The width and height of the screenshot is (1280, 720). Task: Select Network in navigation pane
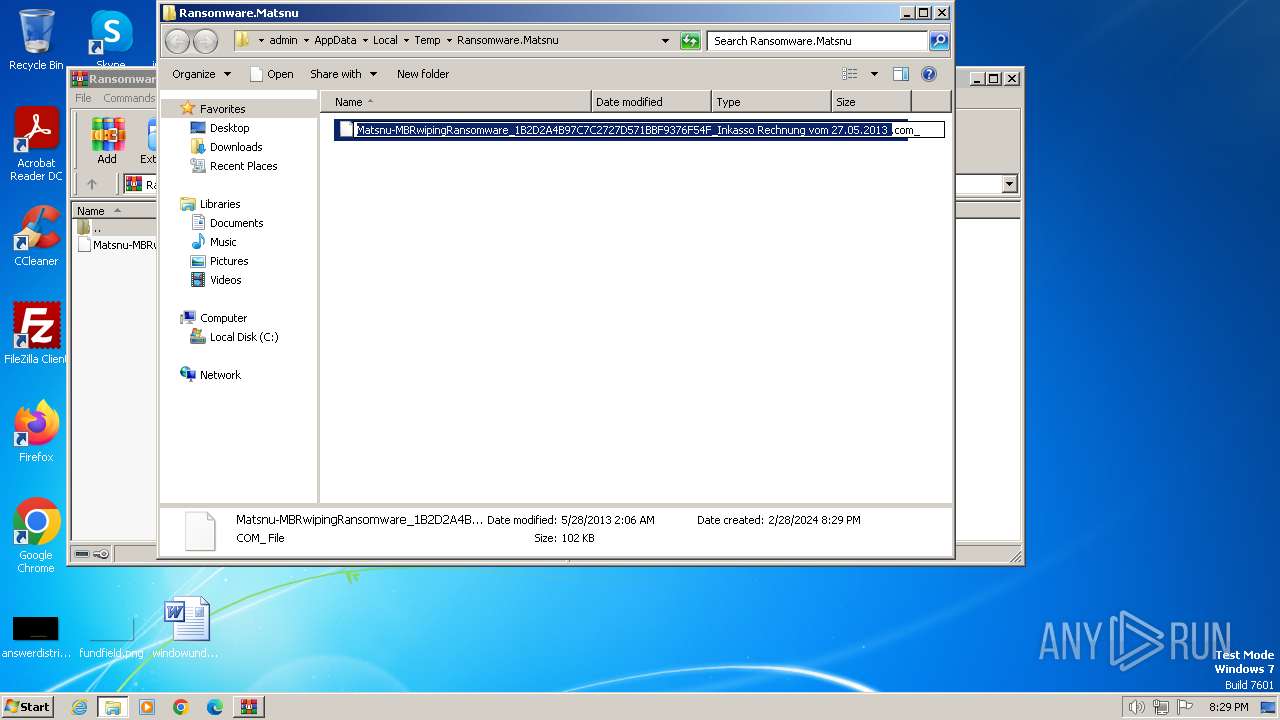click(220, 375)
